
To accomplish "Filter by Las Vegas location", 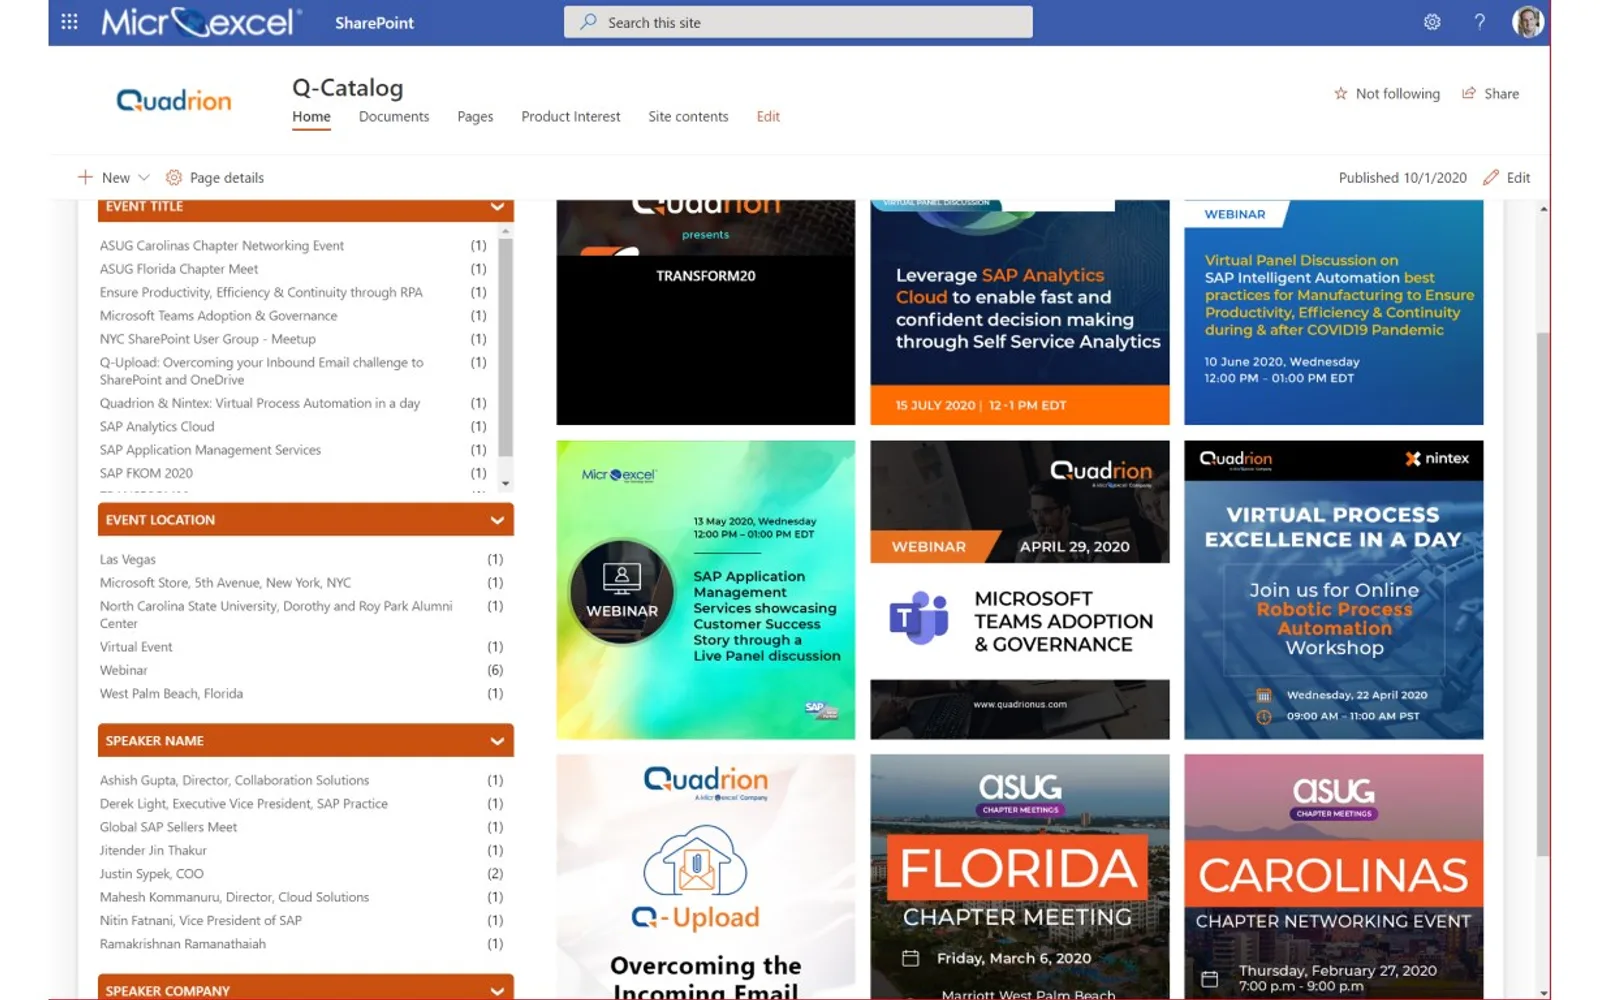I will click(x=127, y=559).
